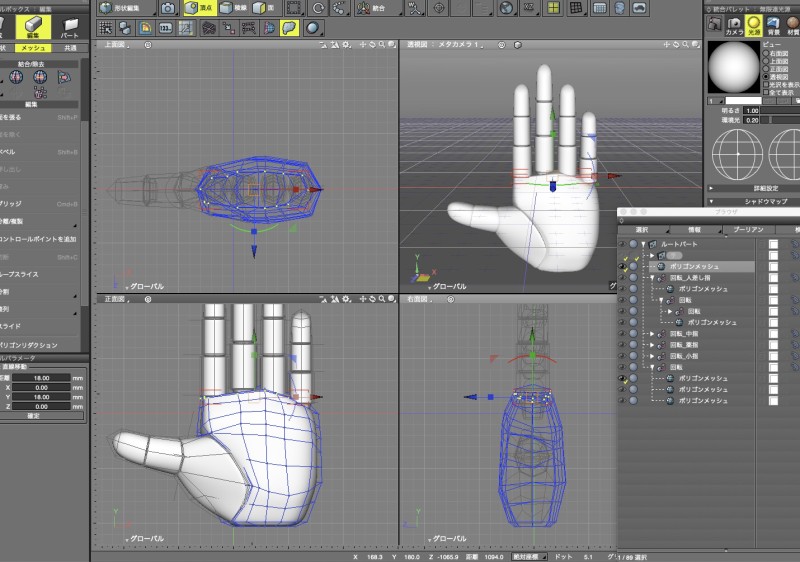
Task: Click the 明るさ value field showing 1.00
Action: coord(751,111)
